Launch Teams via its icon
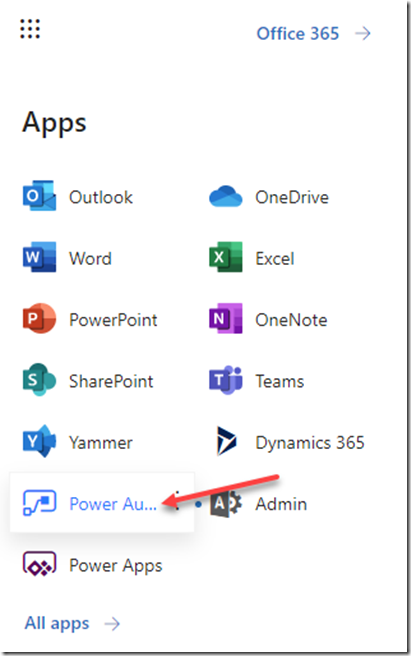Viewport: 411px width, 656px height. (226, 379)
